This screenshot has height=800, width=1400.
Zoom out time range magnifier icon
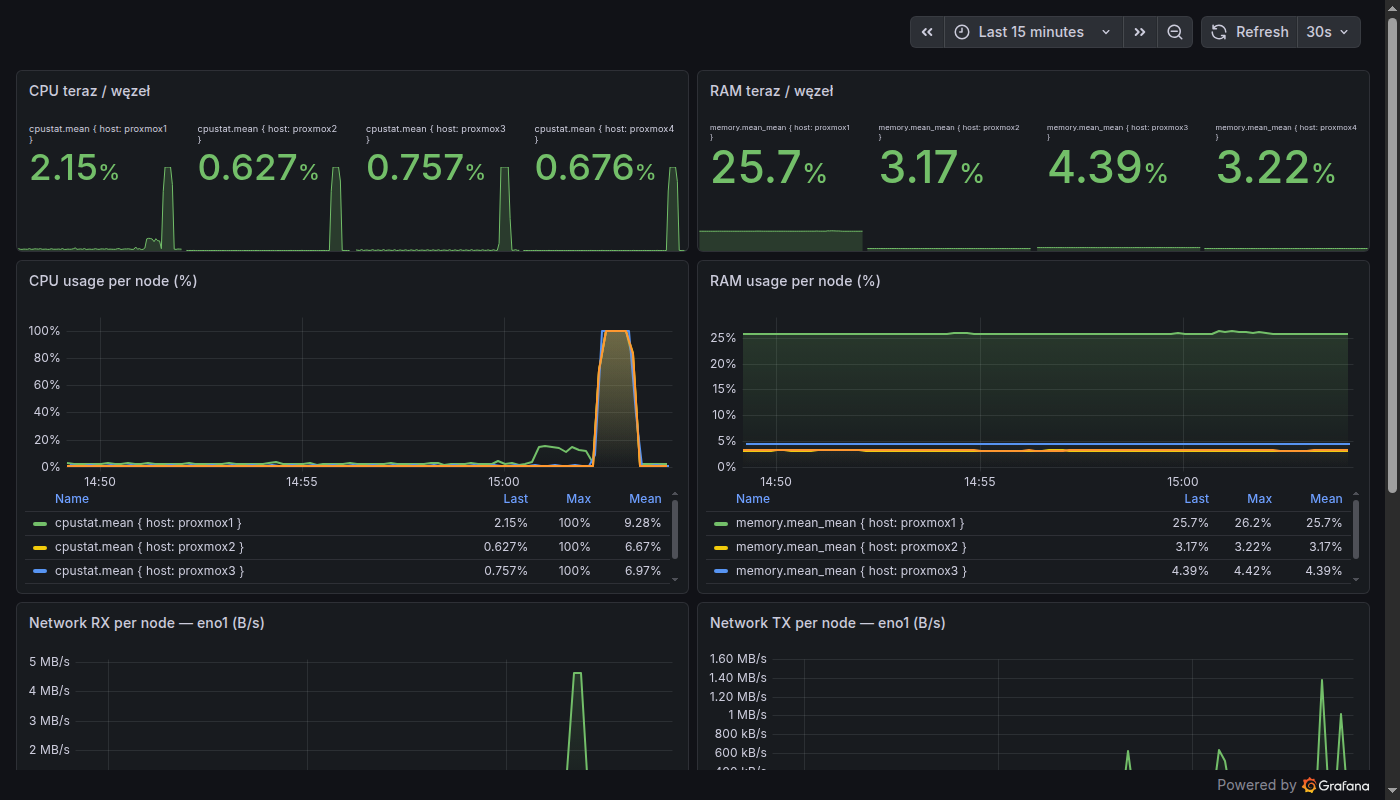[1175, 32]
